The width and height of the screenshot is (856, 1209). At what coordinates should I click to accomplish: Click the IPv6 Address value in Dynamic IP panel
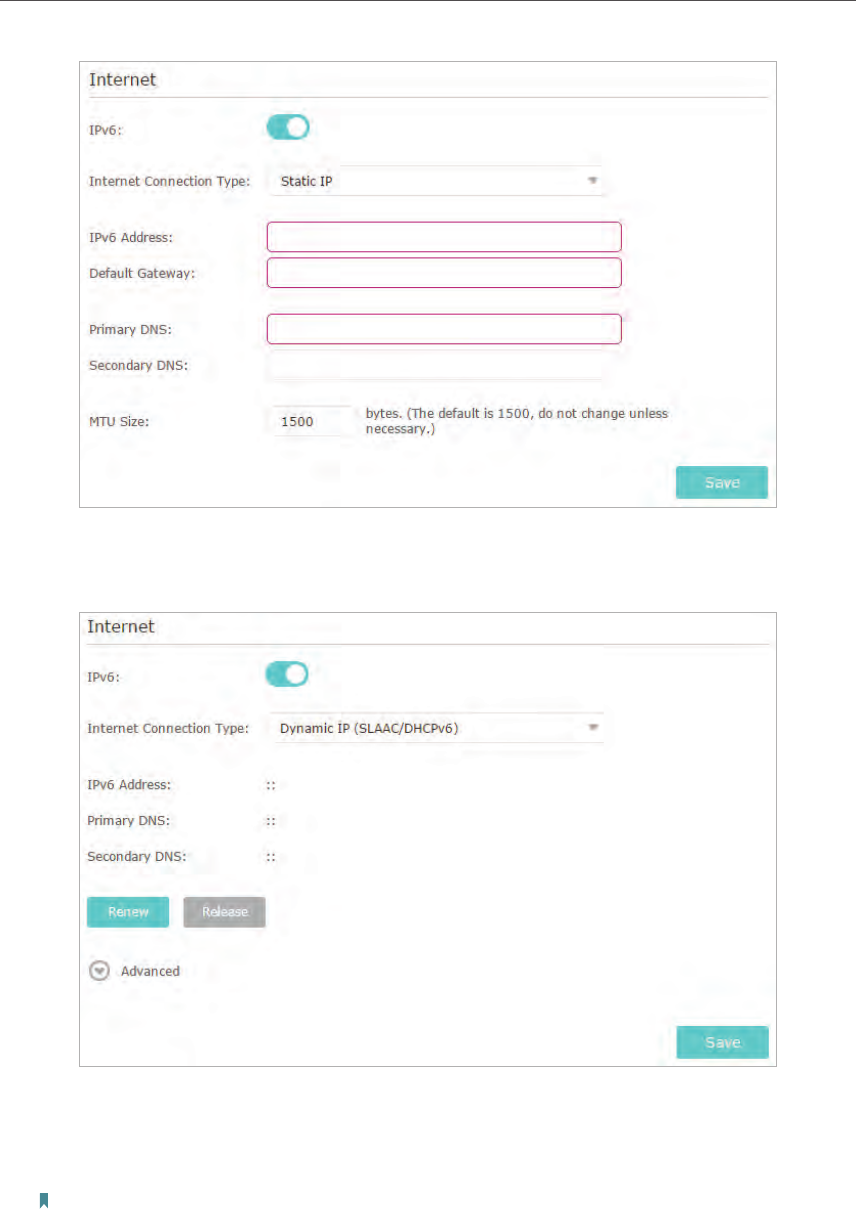[x=271, y=785]
